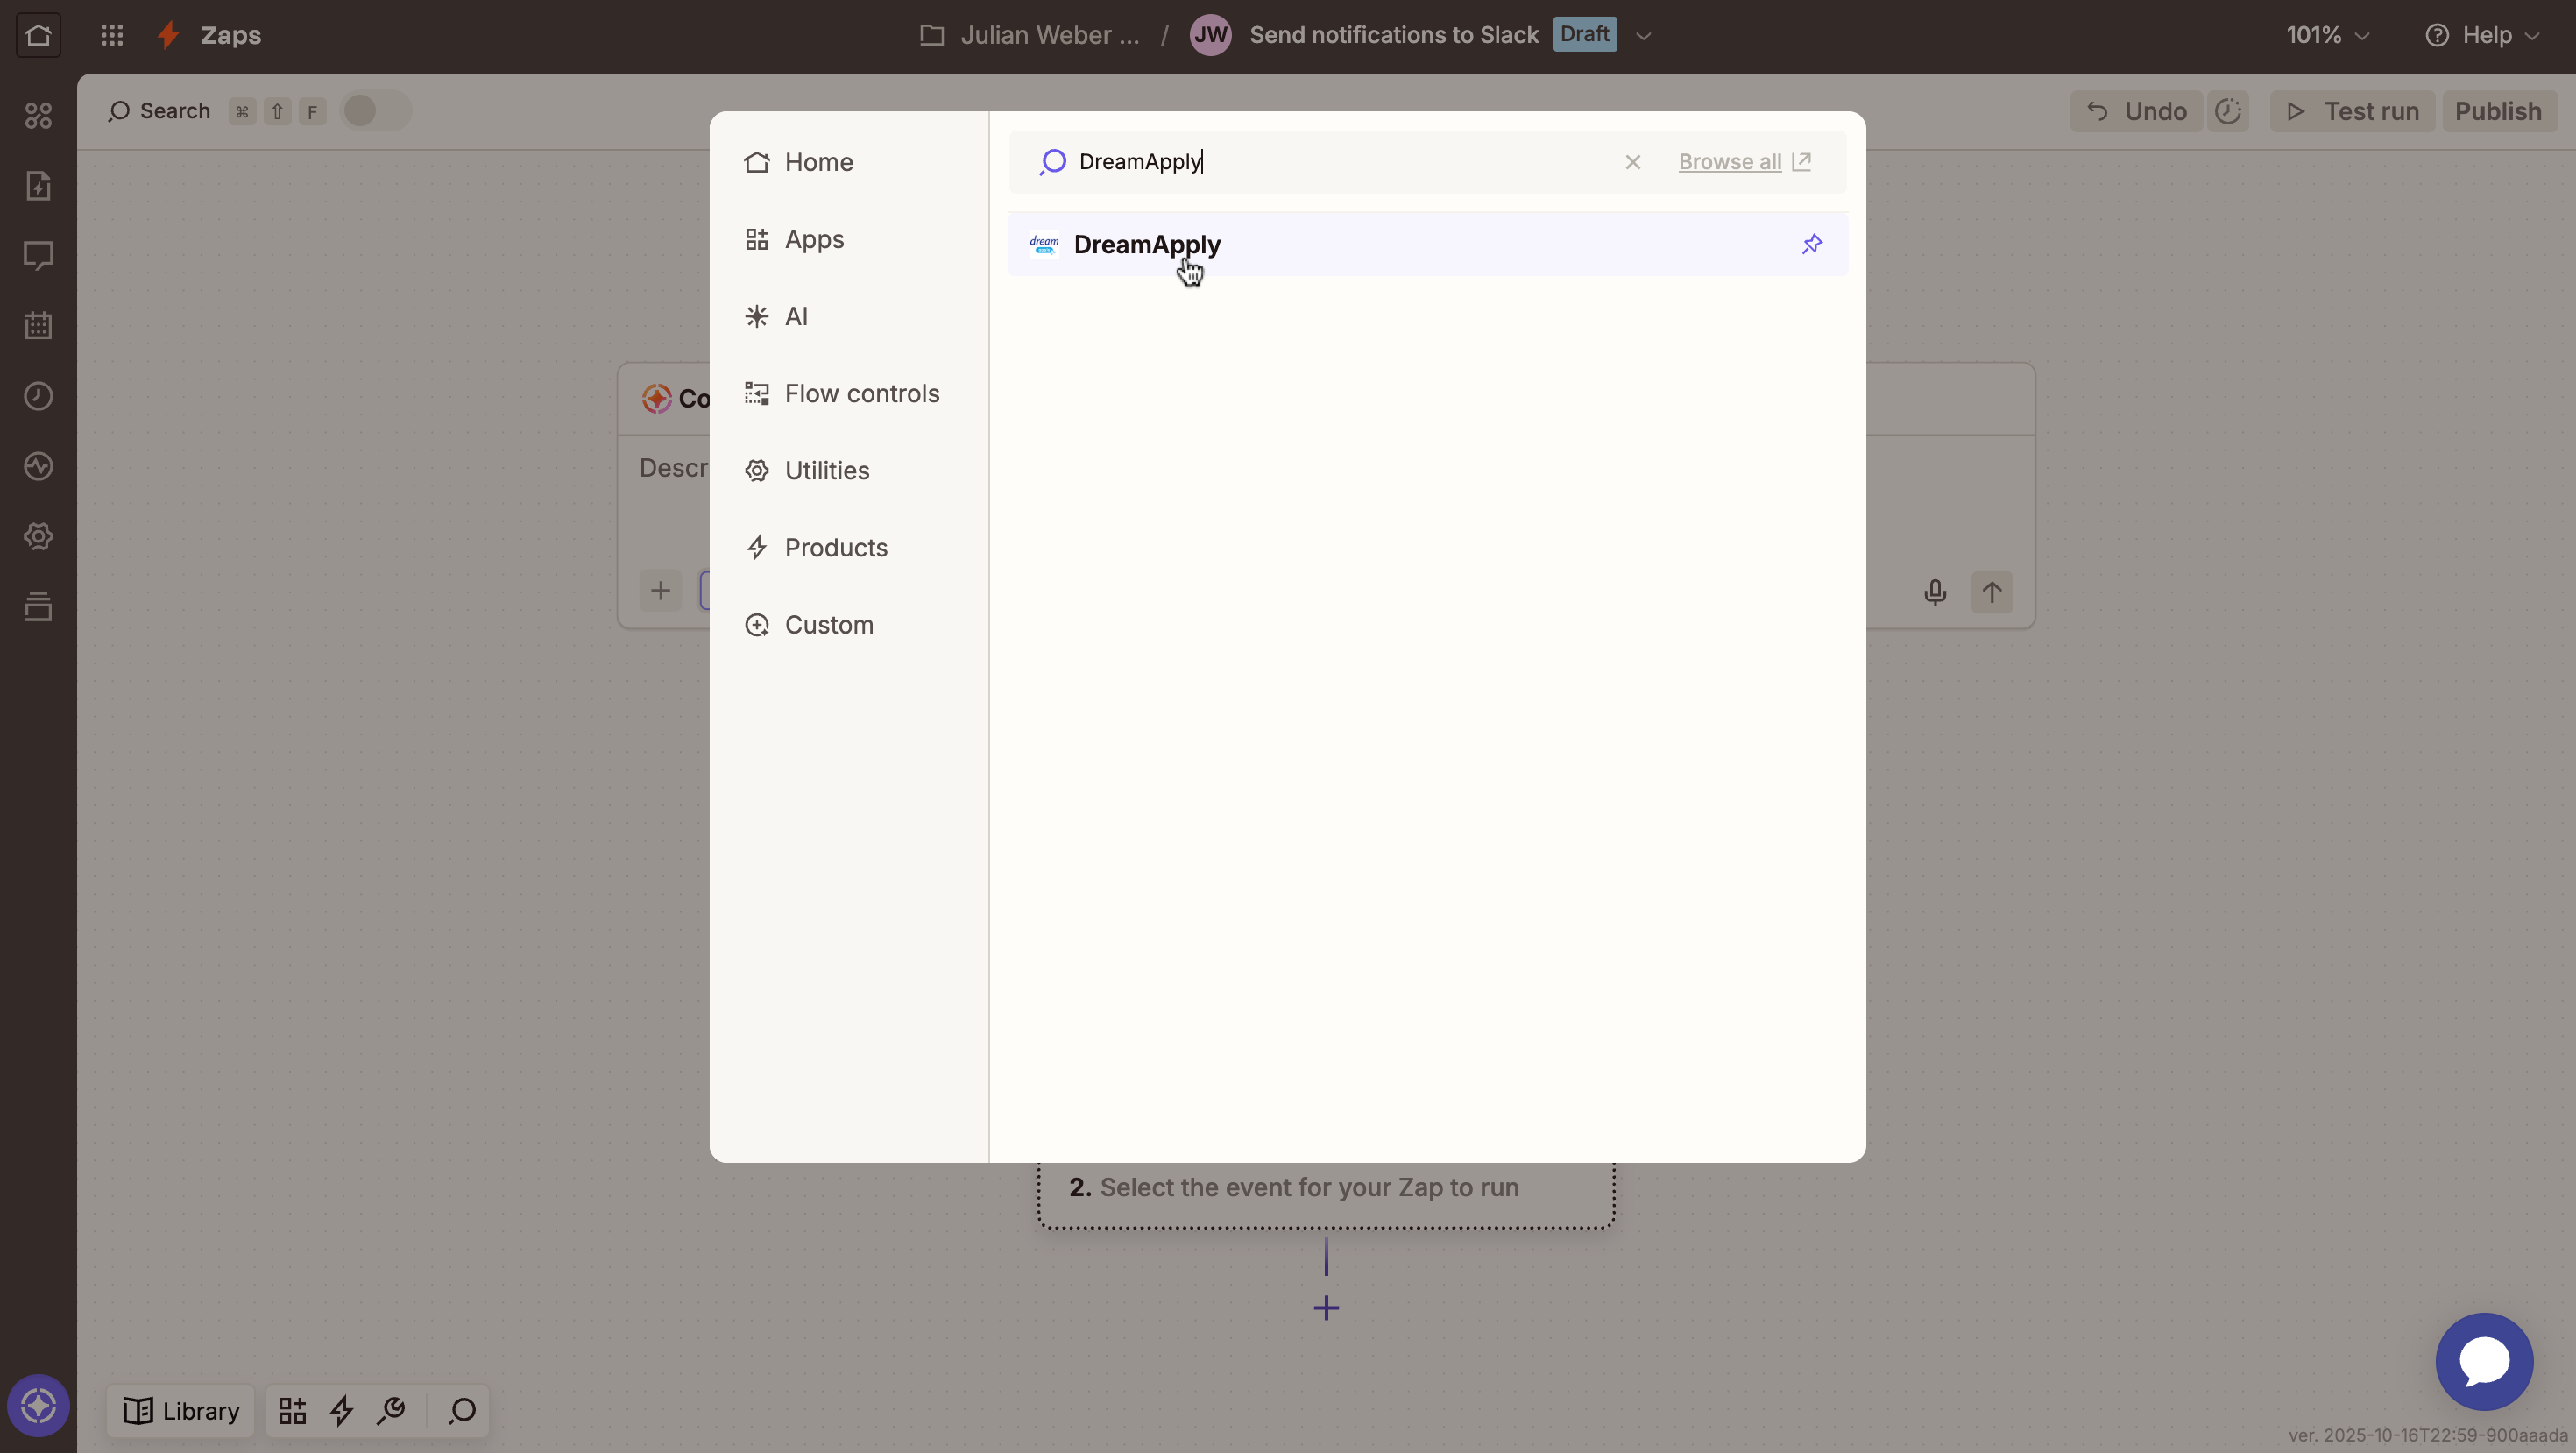Viewport: 2576px width, 1453px height.
Task: Toggle the switch next to Search
Action: 376,111
